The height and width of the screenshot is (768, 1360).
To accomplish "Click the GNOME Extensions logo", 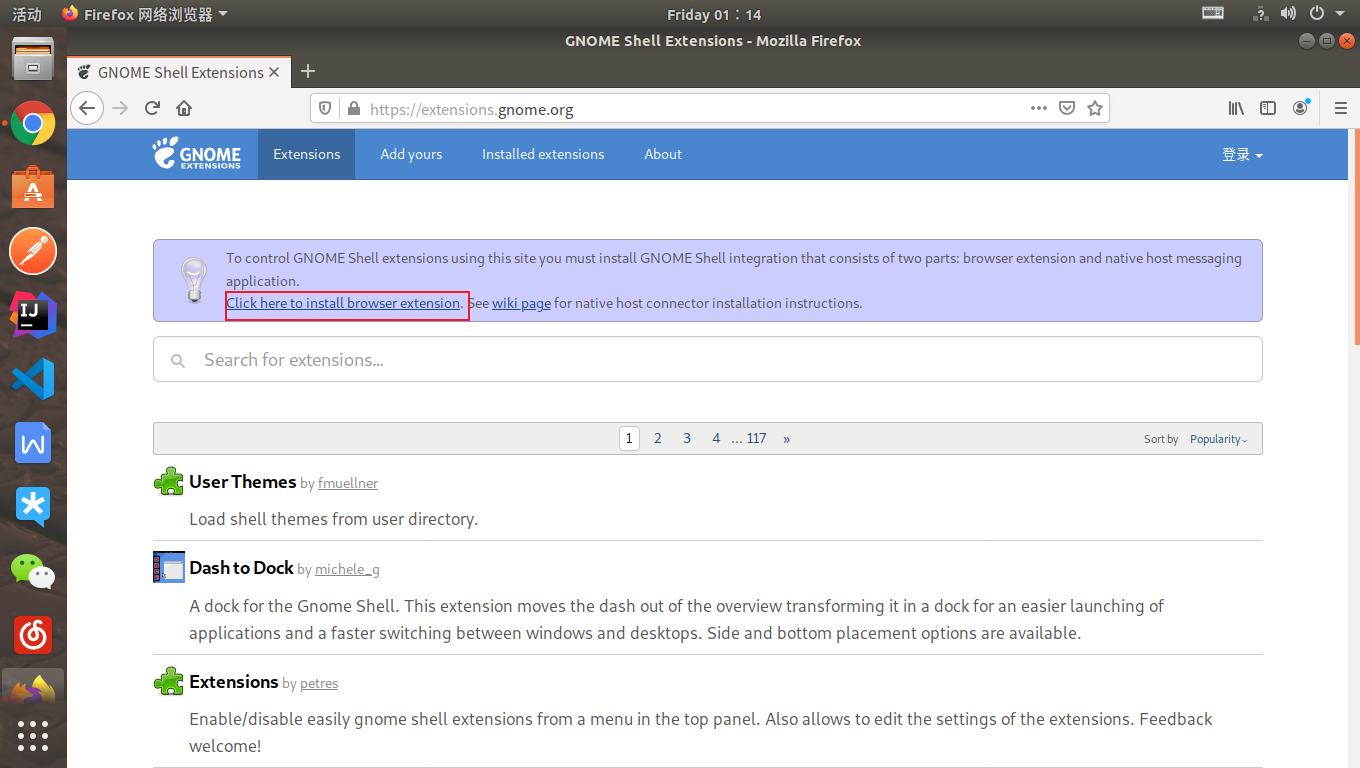I will pos(197,154).
